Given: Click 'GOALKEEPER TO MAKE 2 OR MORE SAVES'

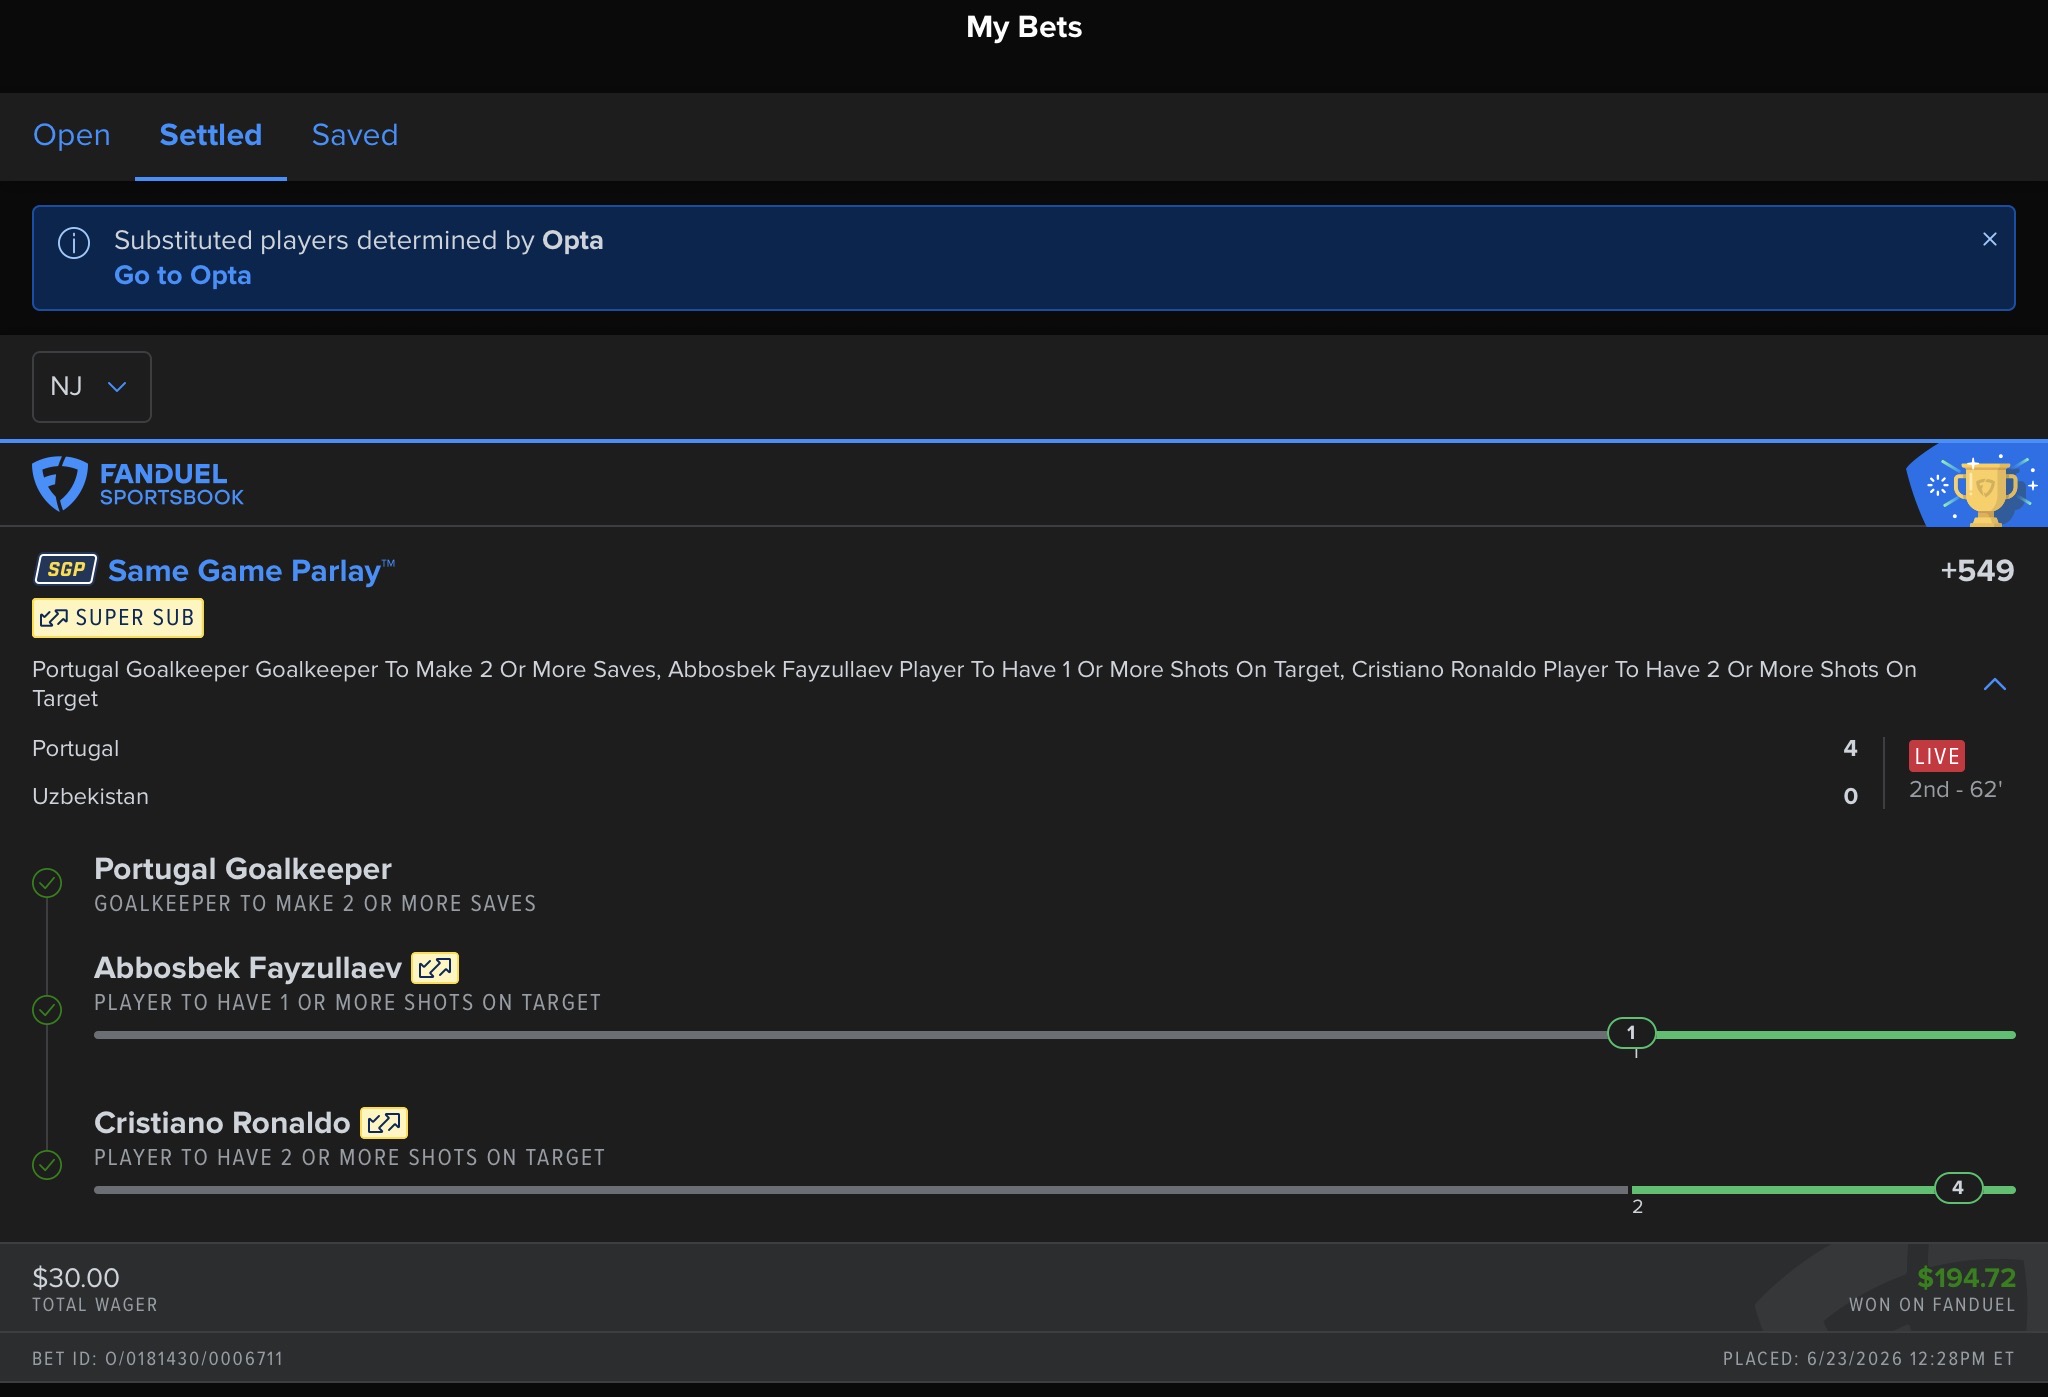Looking at the screenshot, I should point(315,904).
